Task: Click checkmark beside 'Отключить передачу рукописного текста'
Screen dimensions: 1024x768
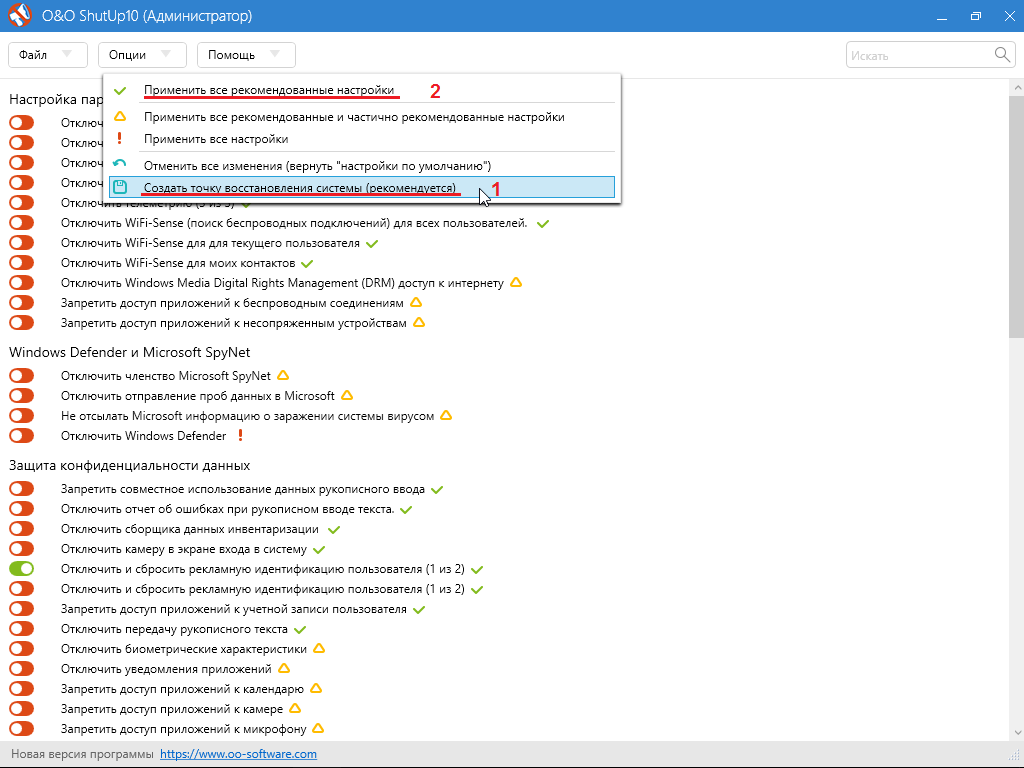Action: tap(300, 630)
